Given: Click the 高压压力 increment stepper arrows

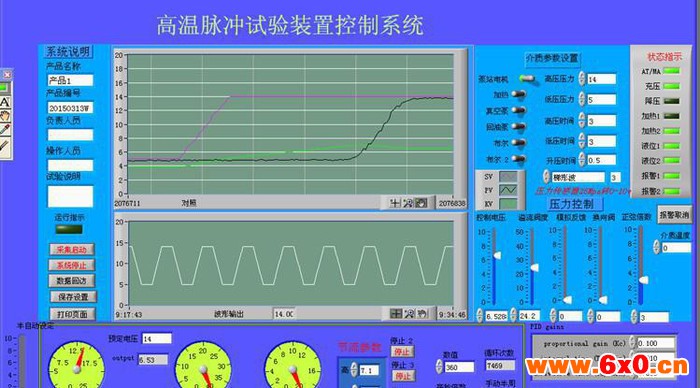Looking at the screenshot, I should tap(581, 79).
